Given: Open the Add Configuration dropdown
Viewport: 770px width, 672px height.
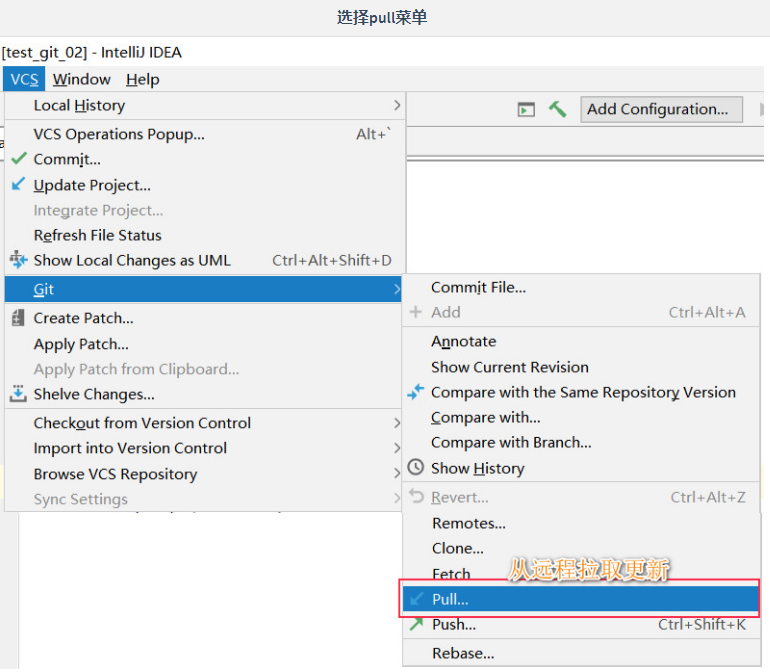Looking at the screenshot, I should click(661, 109).
